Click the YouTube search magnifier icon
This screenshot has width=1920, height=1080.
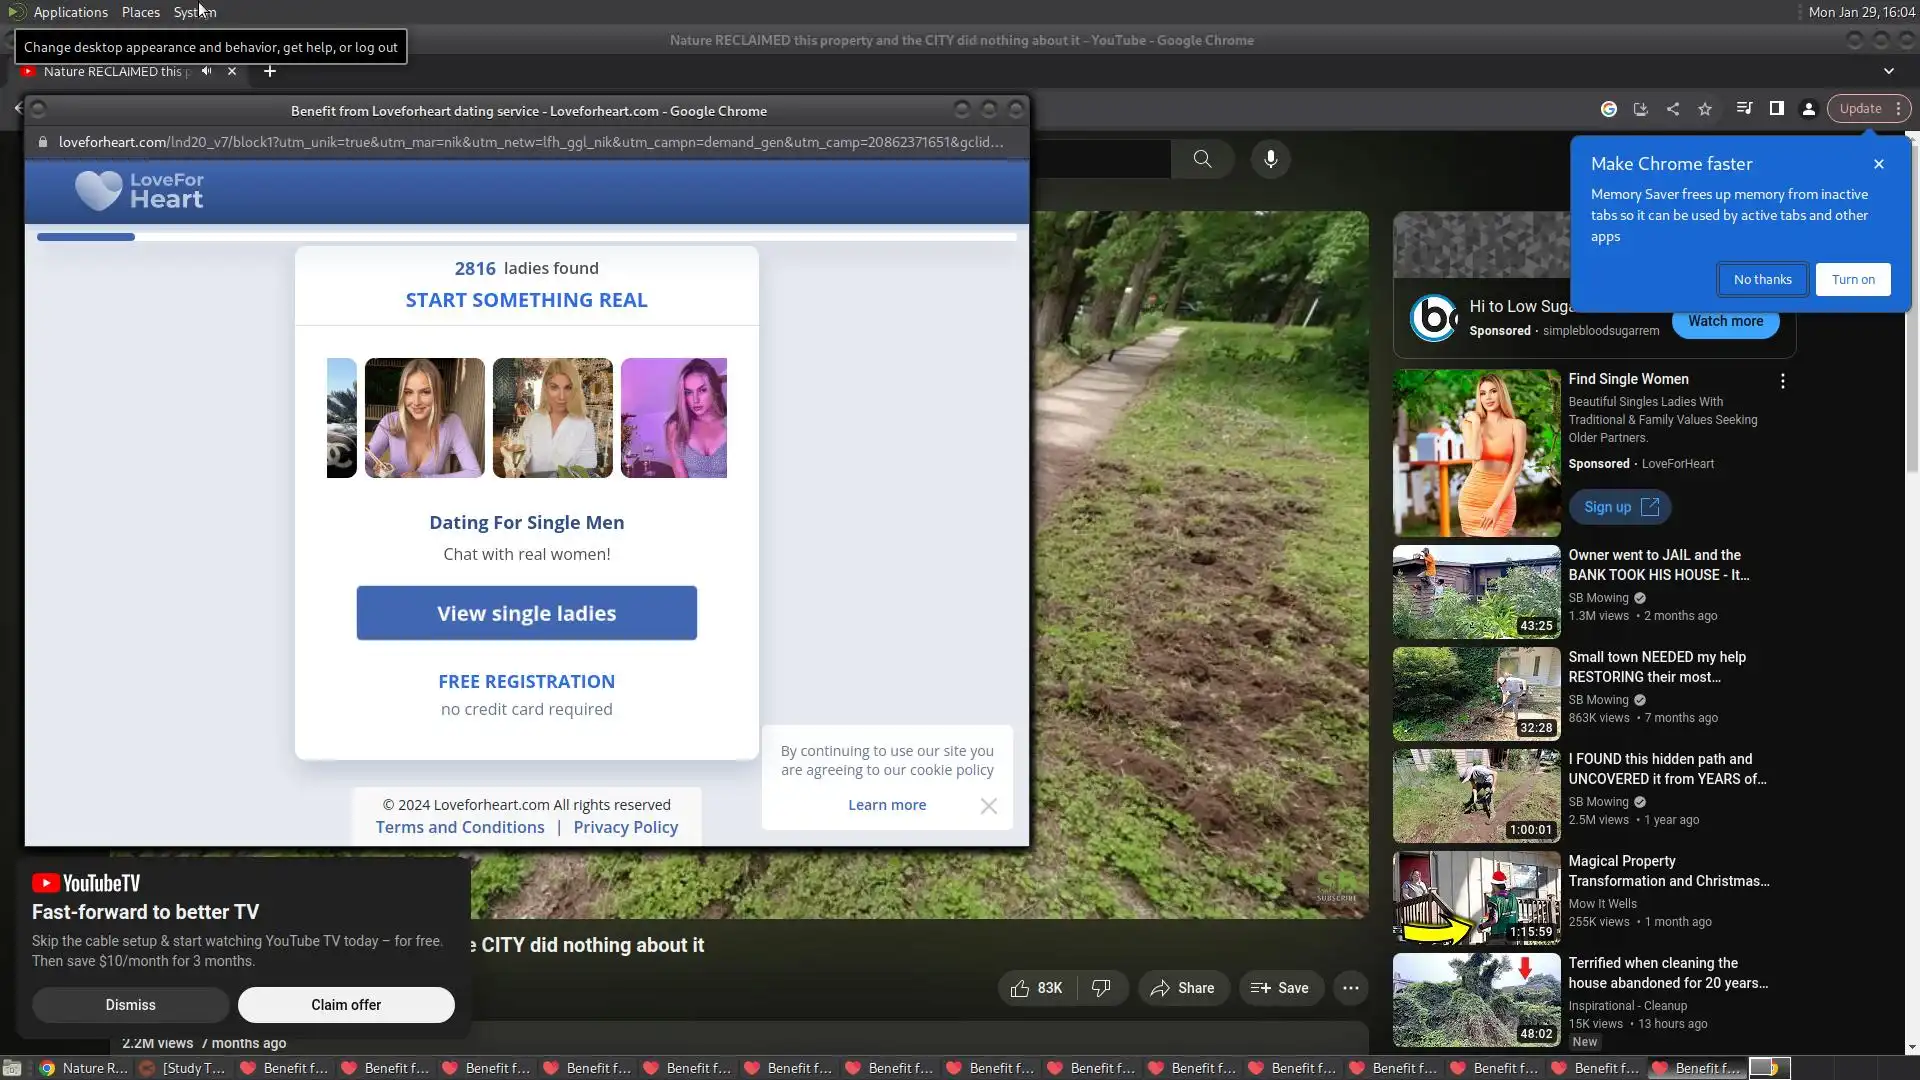[x=1202, y=159]
